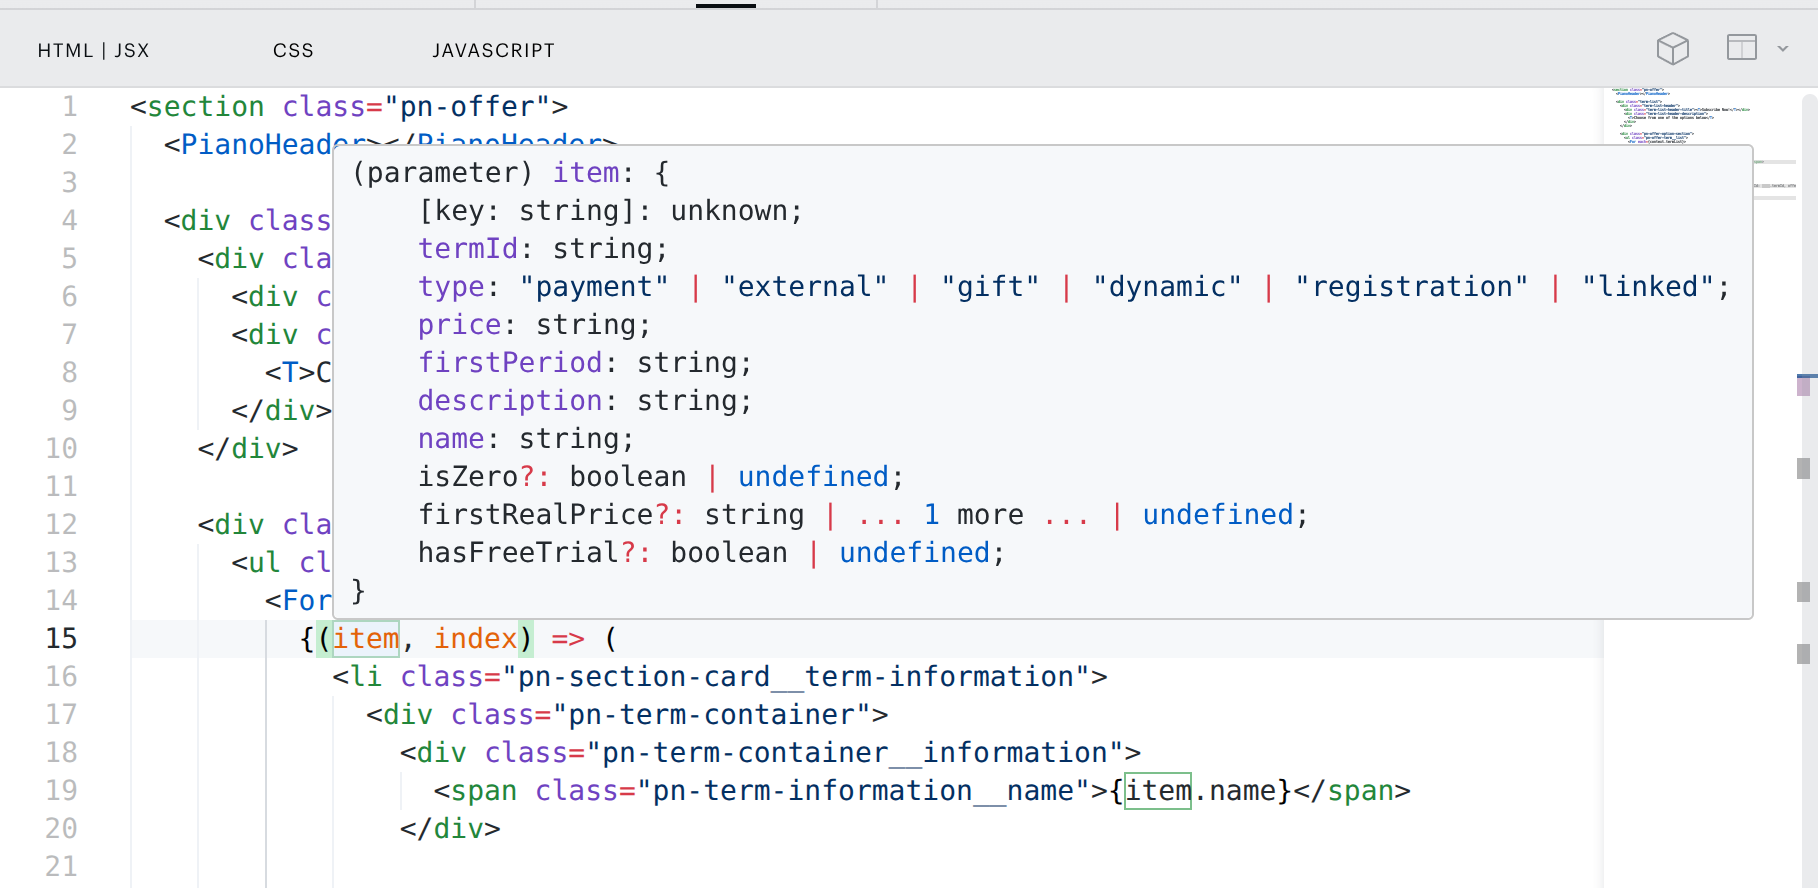Click the pn-term-container class string on line 17

(x=711, y=714)
